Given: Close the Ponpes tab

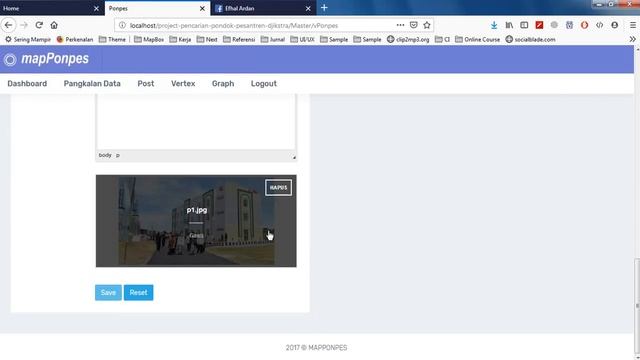Looking at the screenshot, I should [202, 8].
